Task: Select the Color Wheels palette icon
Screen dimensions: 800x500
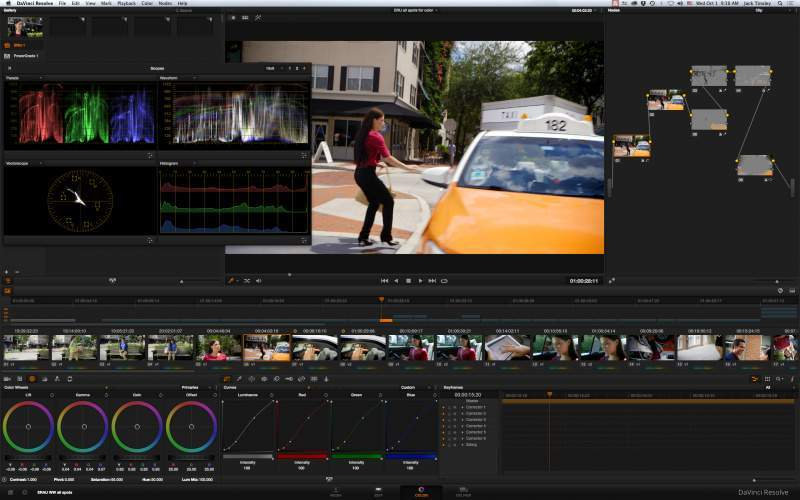Action: point(32,379)
